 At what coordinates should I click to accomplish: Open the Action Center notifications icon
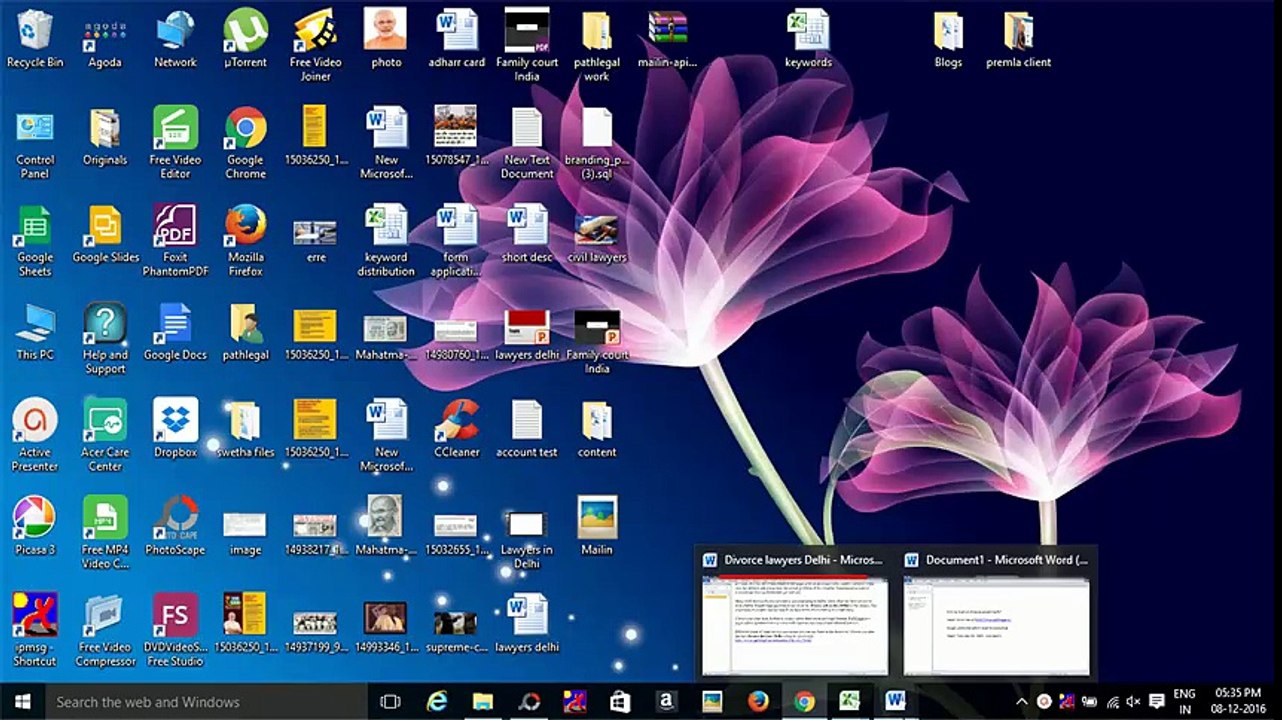[x=1157, y=701]
